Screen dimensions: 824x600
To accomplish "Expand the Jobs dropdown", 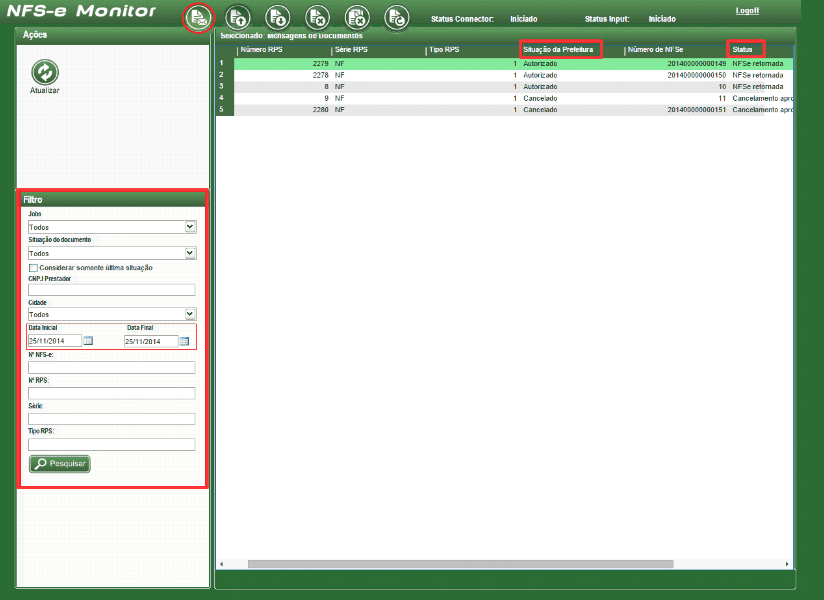I will click(x=190, y=227).
